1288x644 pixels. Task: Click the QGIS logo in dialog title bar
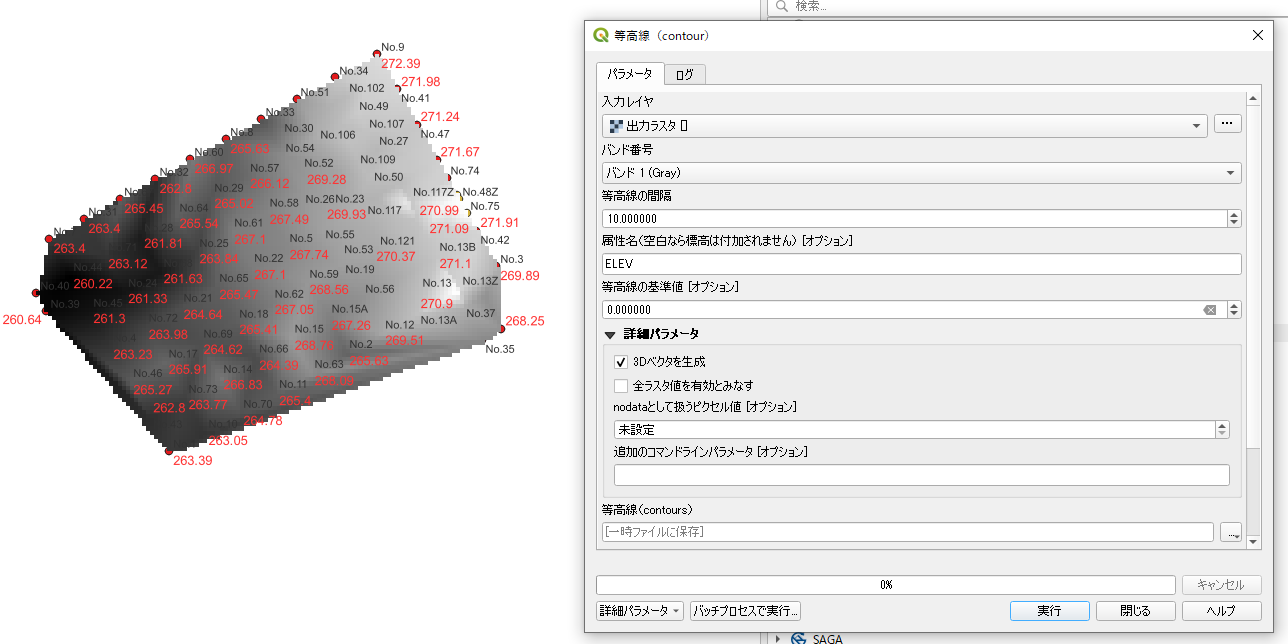pyautogui.click(x=601, y=35)
